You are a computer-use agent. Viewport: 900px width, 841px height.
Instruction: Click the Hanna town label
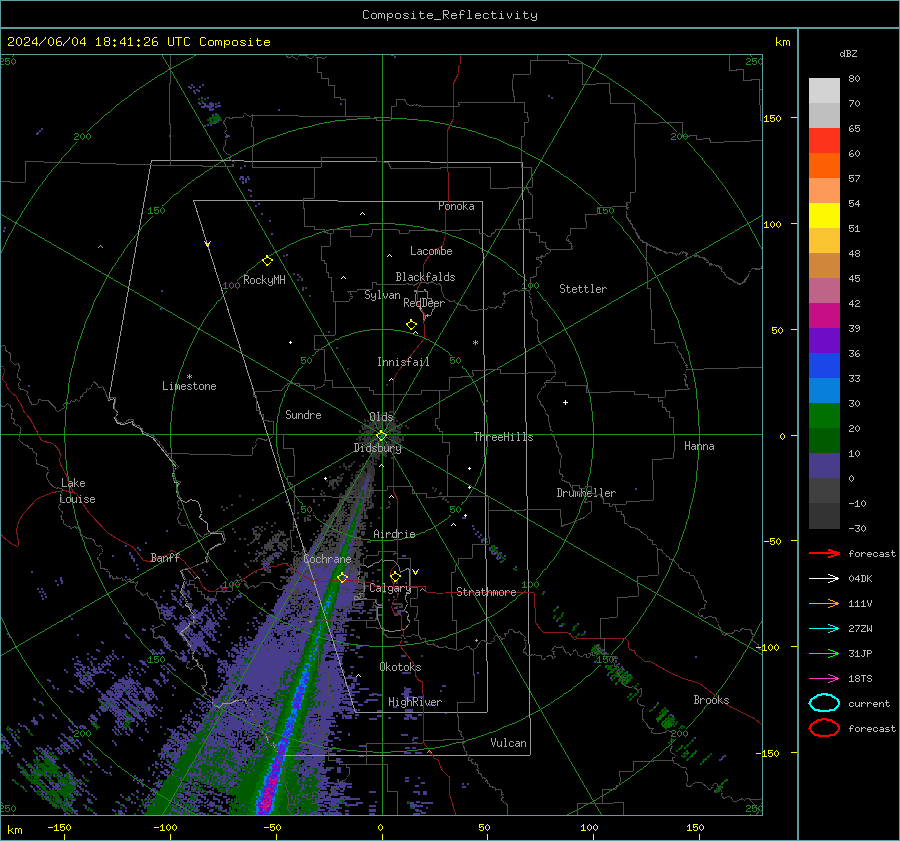tap(699, 446)
